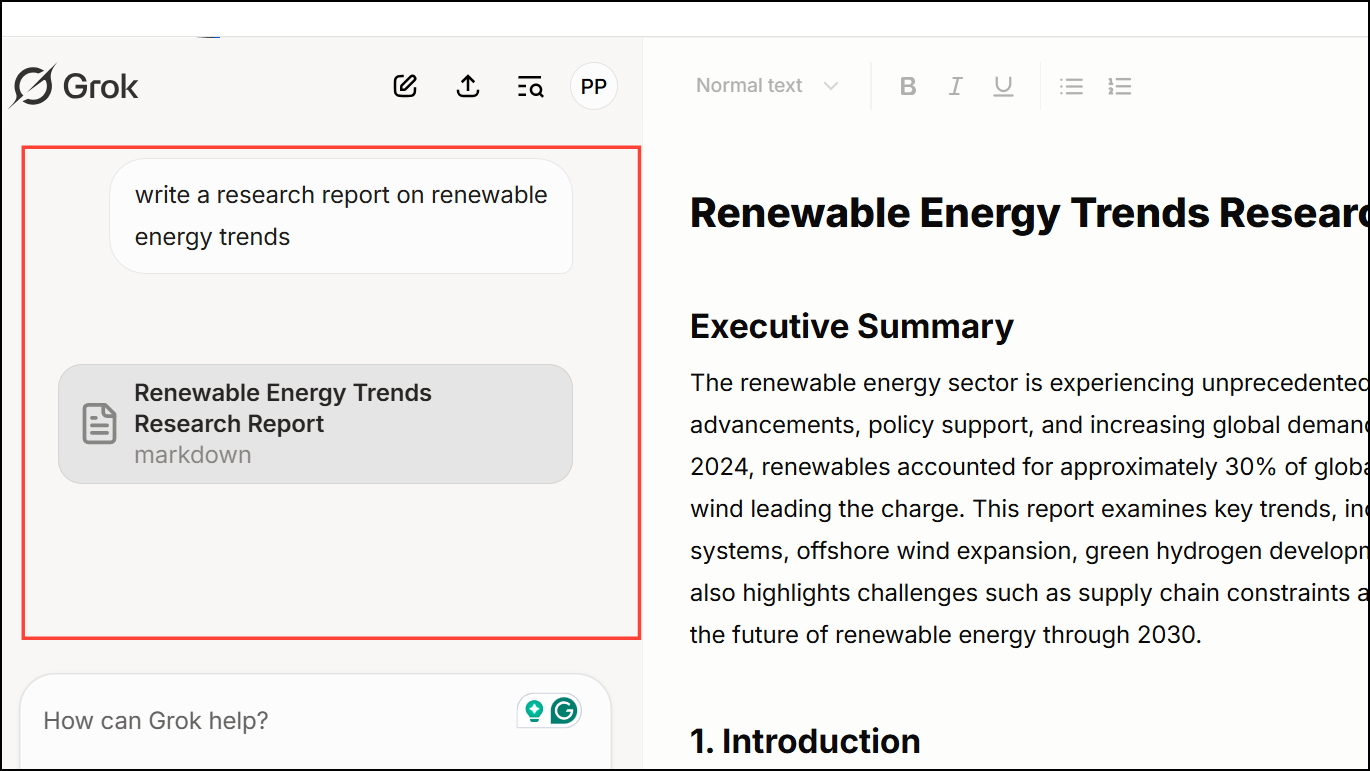Toggle italic formatting

pyautogui.click(x=956, y=87)
